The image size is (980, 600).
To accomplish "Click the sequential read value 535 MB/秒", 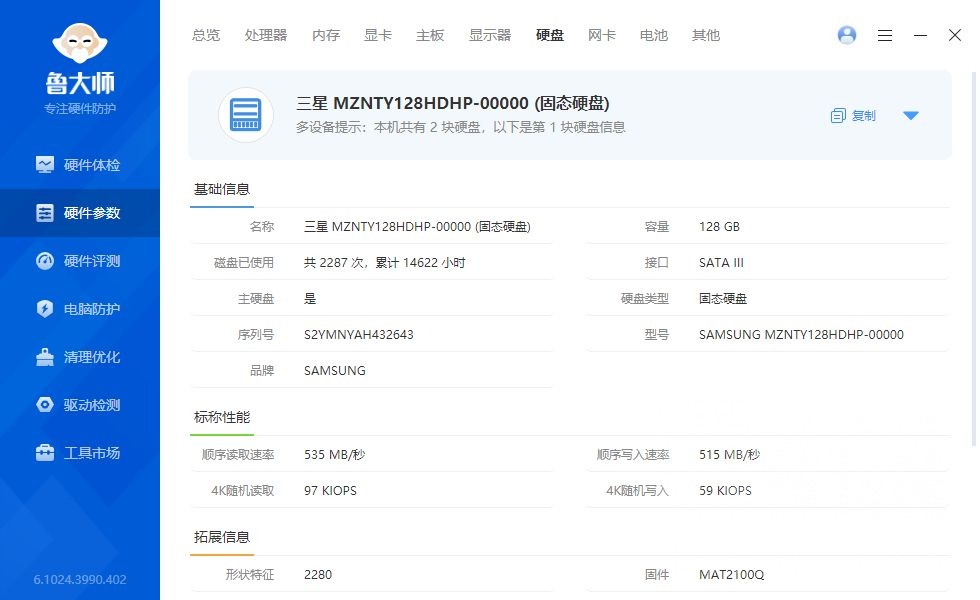I will [334, 454].
